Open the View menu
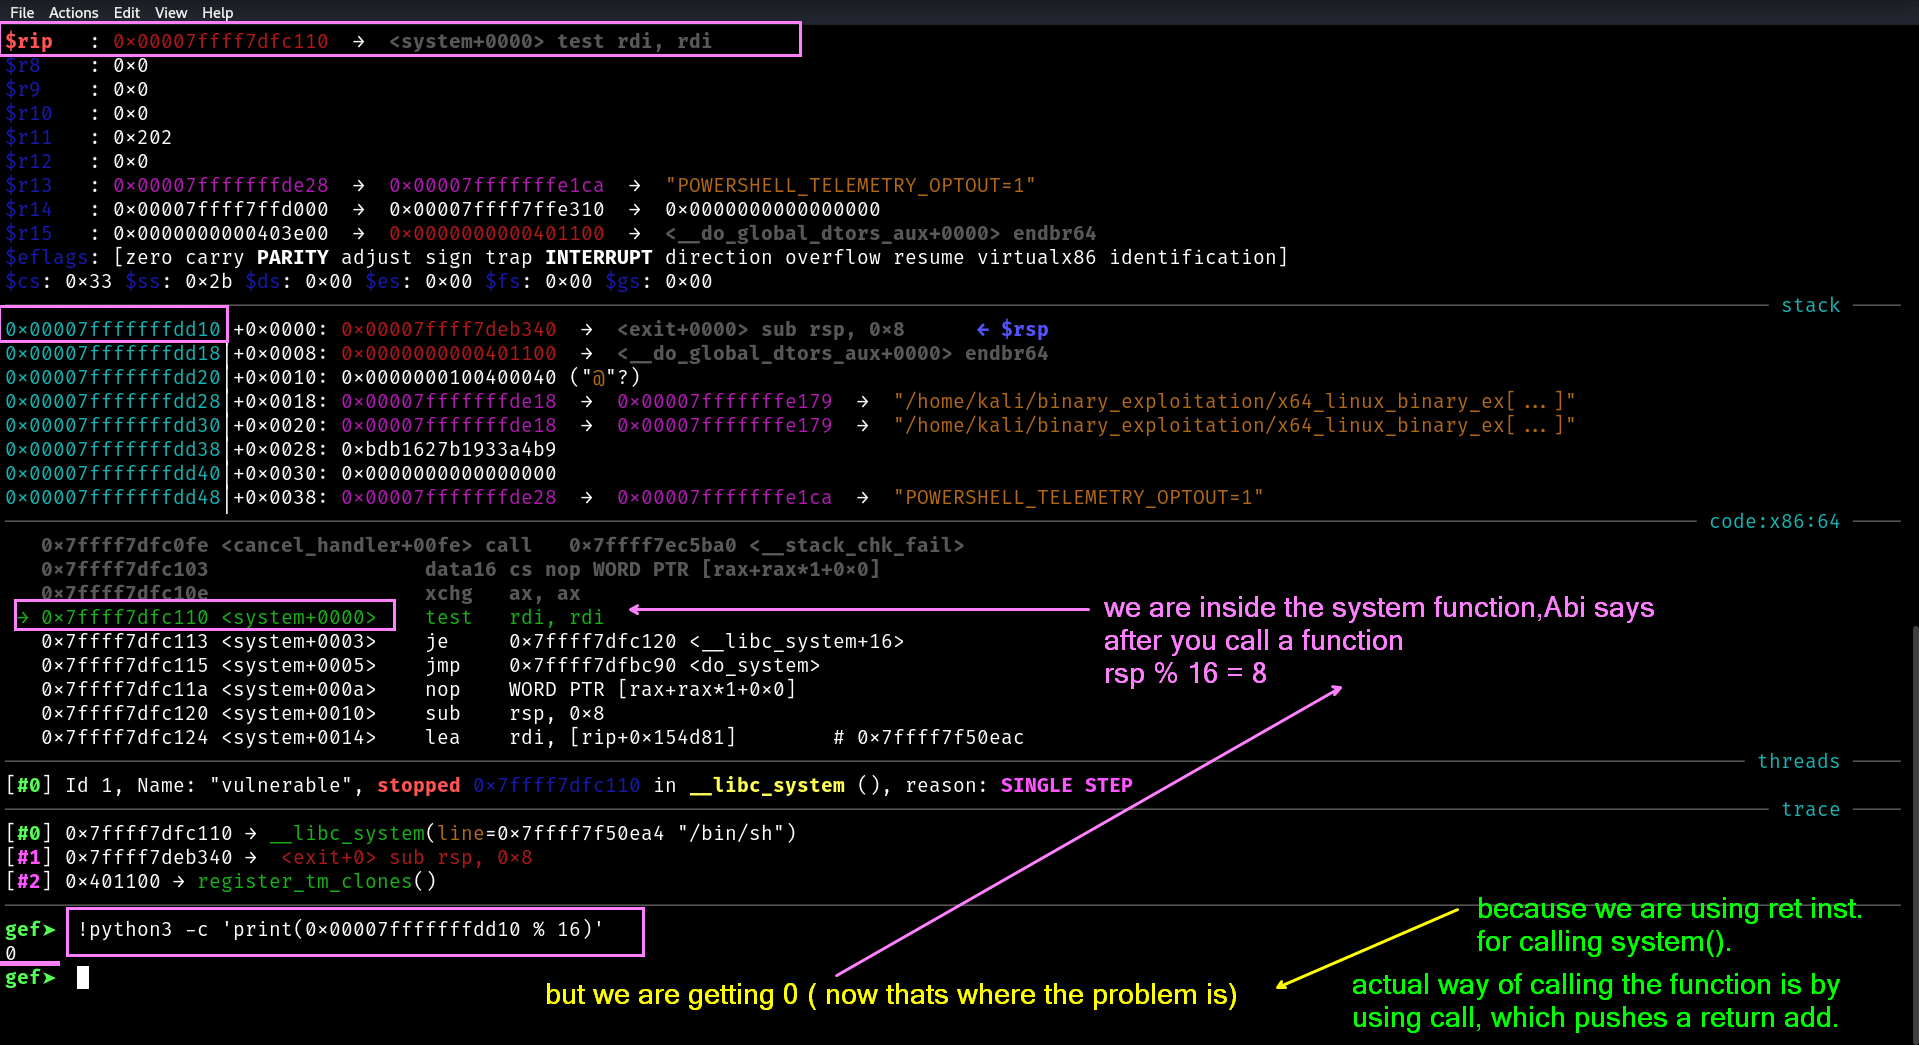The image size is (1919, 1045). pos(171,12)
